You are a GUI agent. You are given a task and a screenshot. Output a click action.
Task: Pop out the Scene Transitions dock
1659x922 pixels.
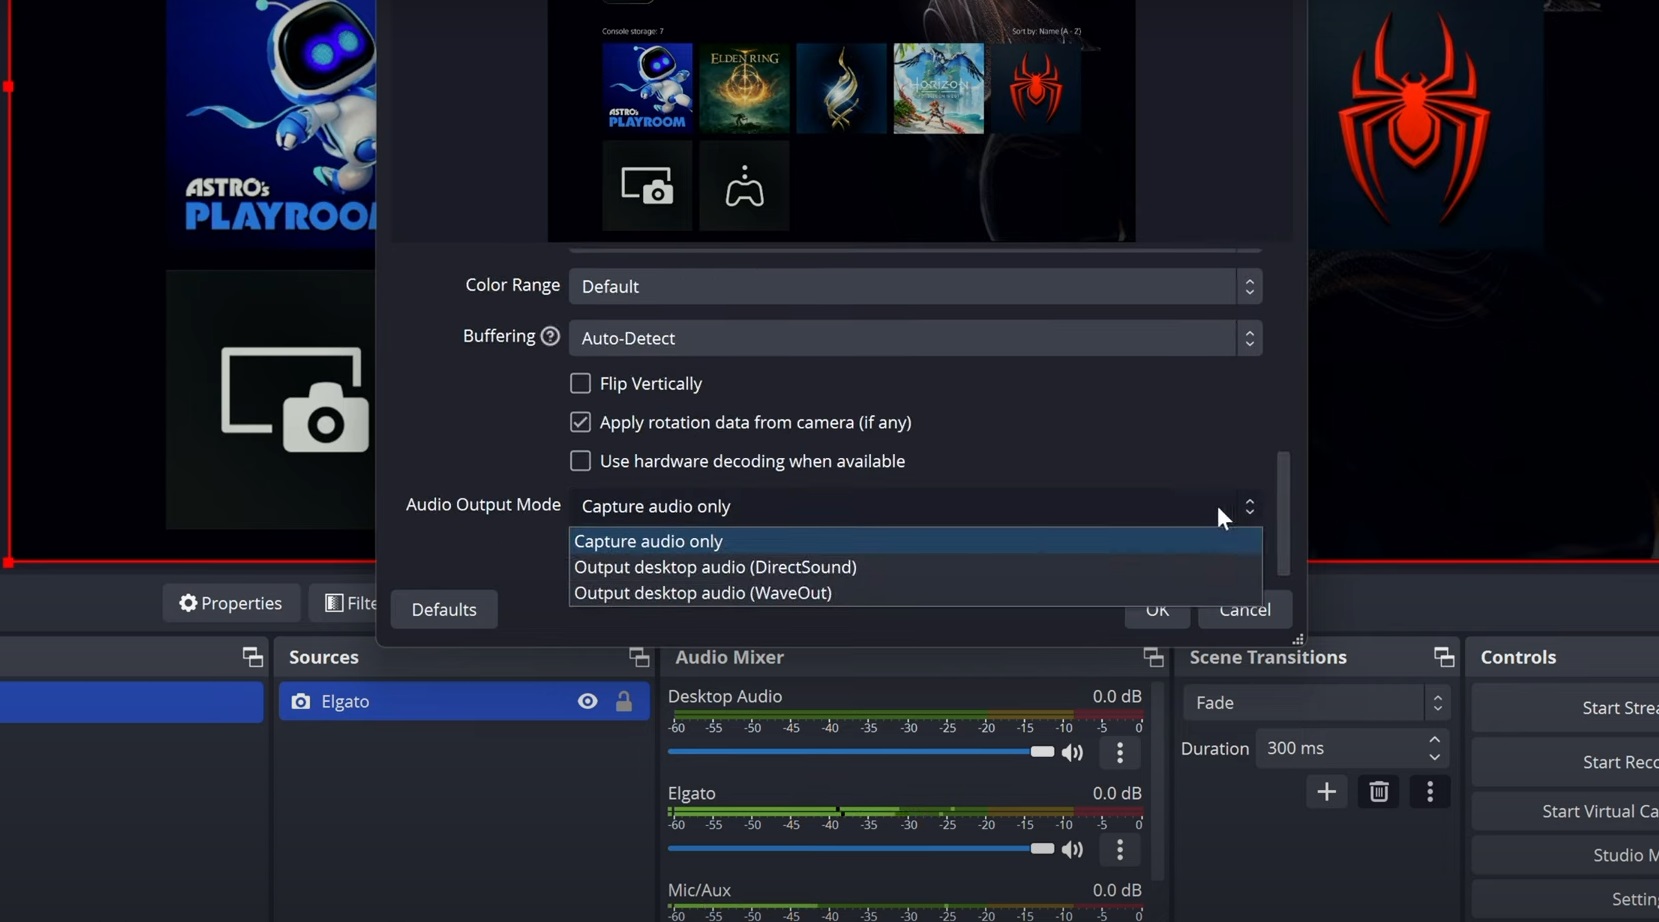[1444, 657]
